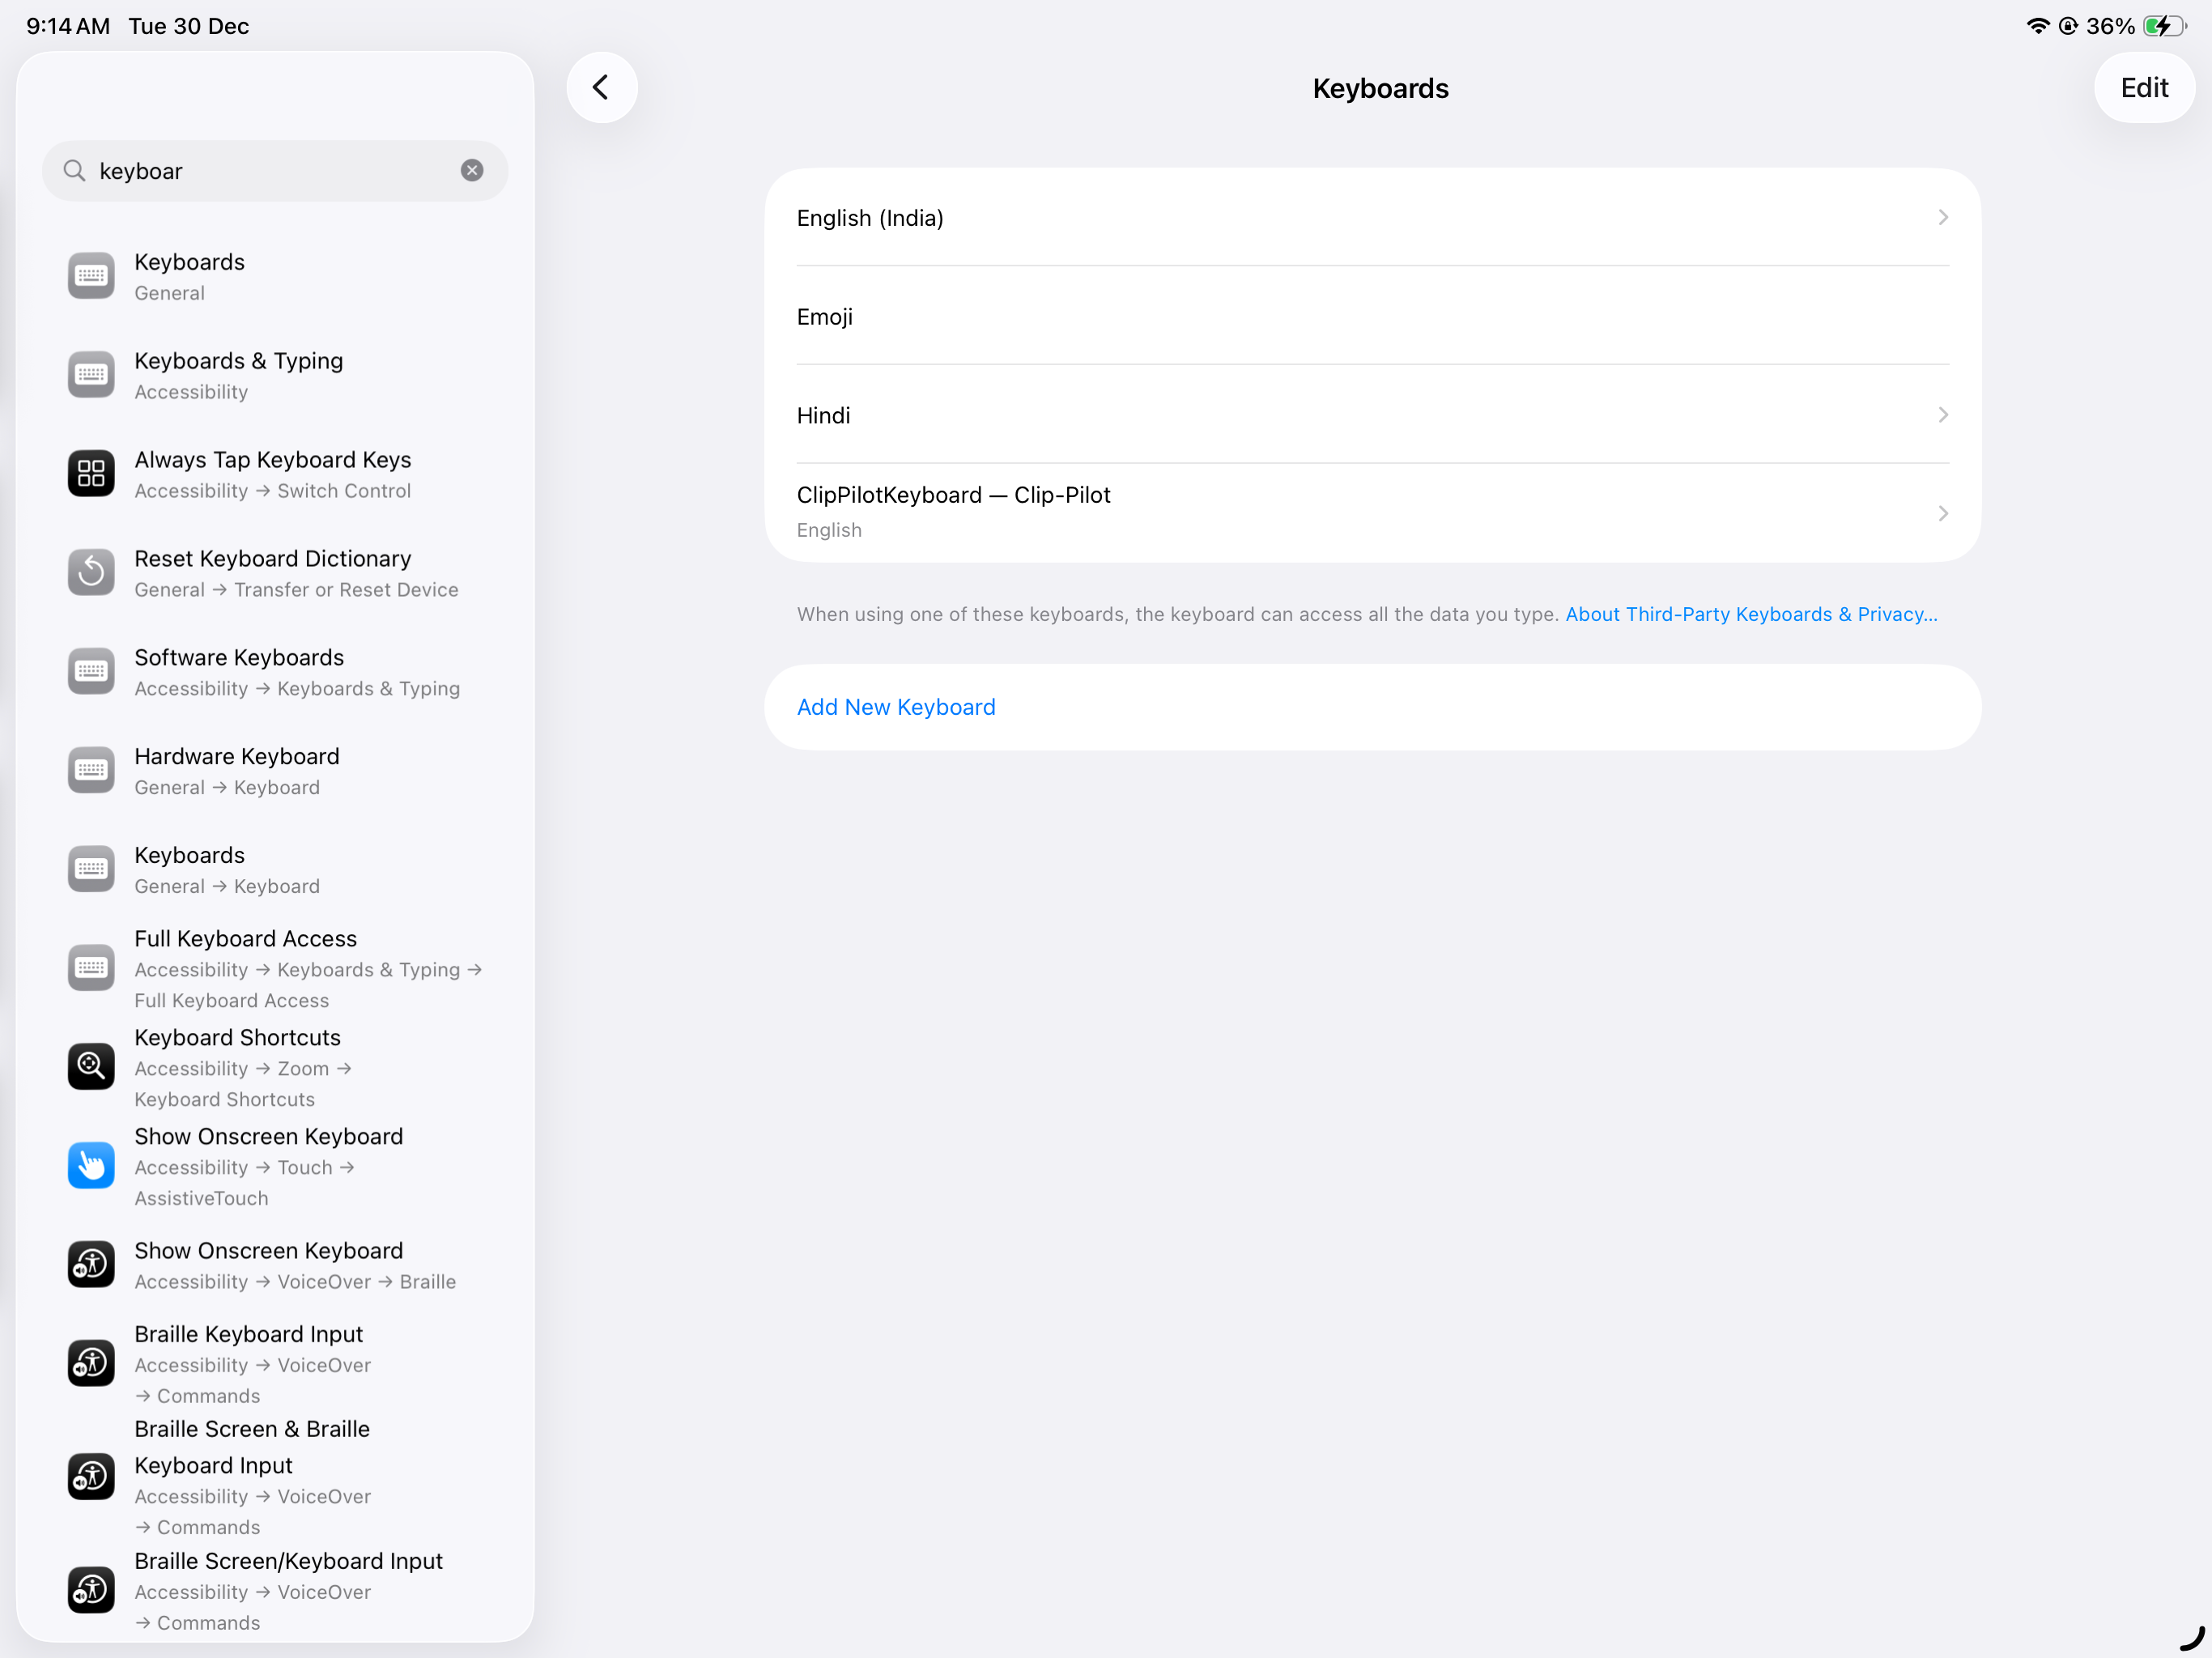Click the Software Keyboards icon
The width and height of the screenshot is (2212, 1658).
(91, 672)
